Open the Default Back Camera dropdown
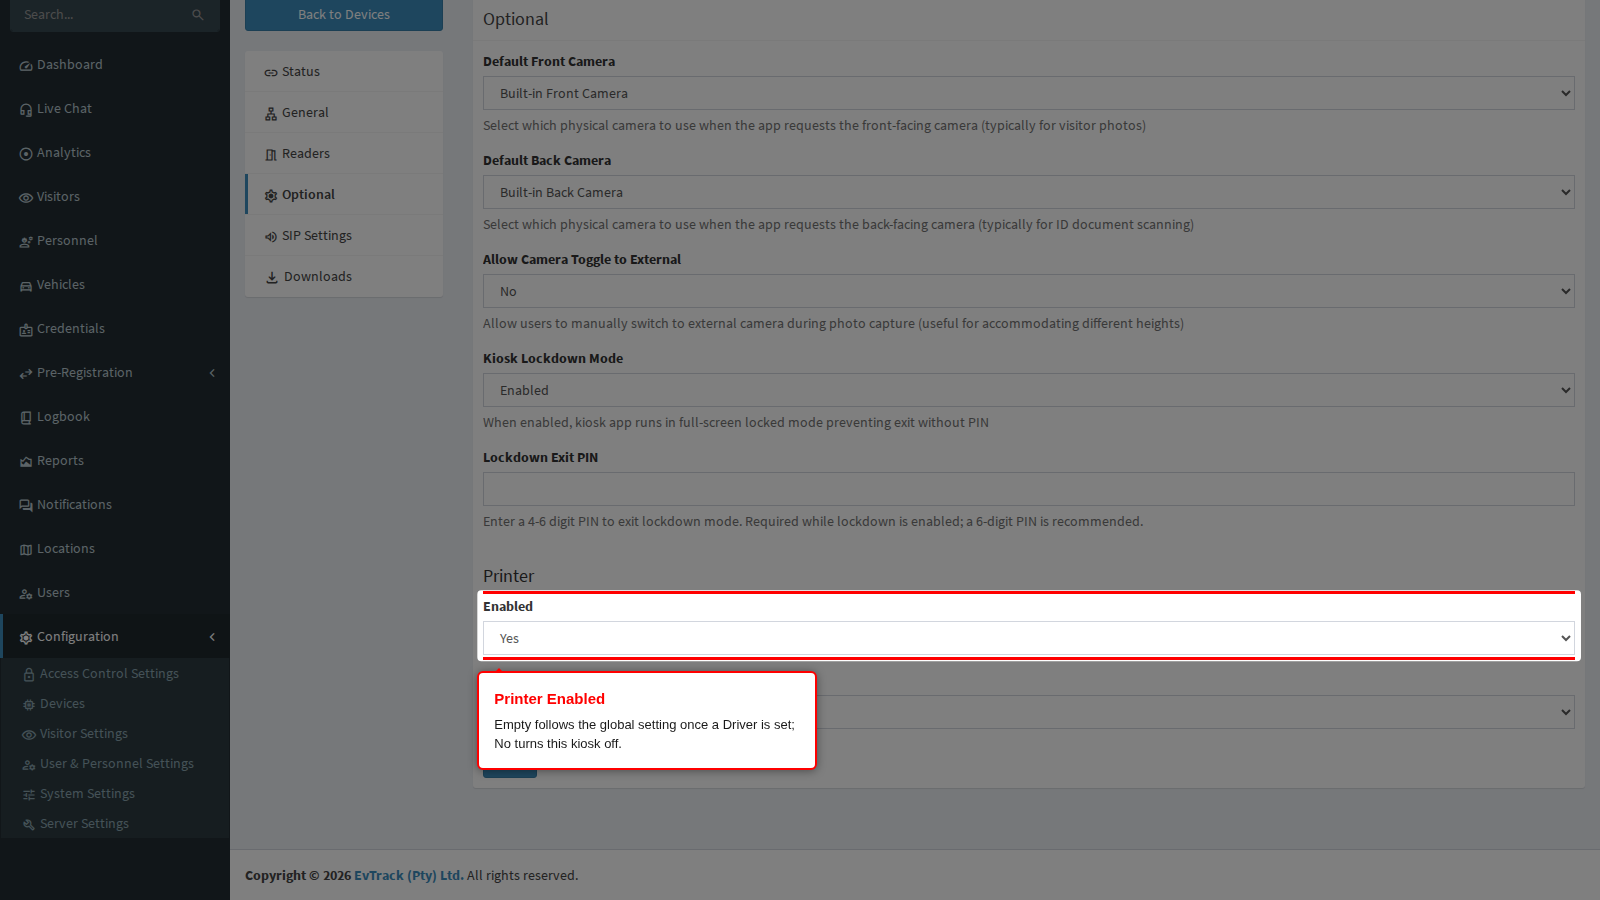This screenshot has width=1600, height=900. [x=1028, y=192]
